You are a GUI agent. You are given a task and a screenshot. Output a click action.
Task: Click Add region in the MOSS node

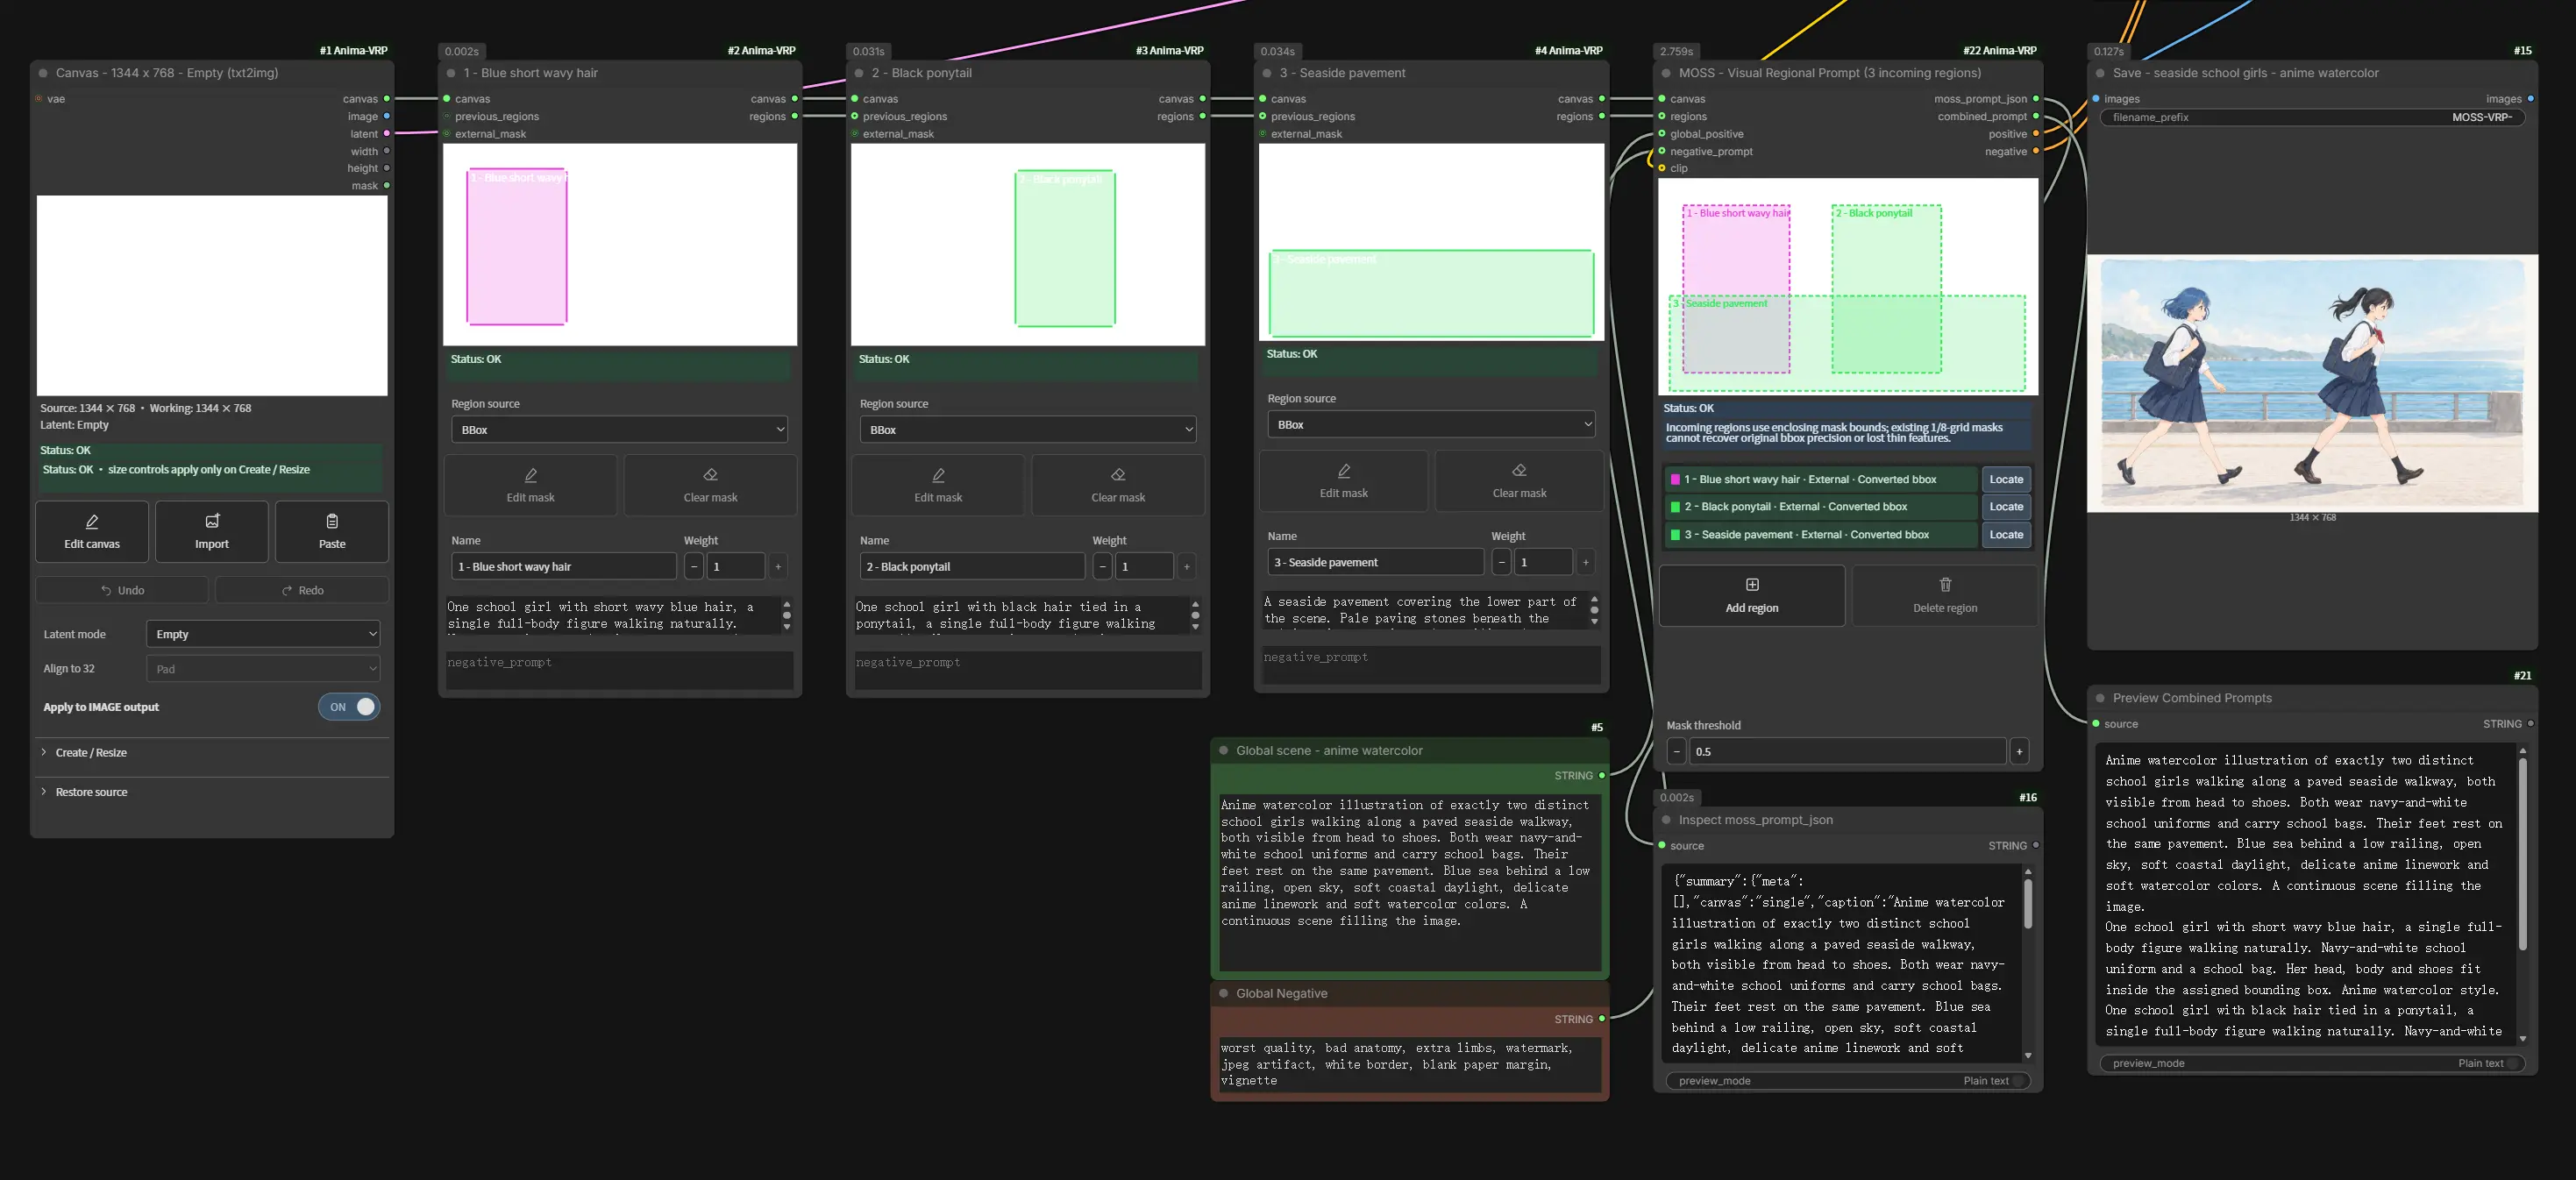1752,596
